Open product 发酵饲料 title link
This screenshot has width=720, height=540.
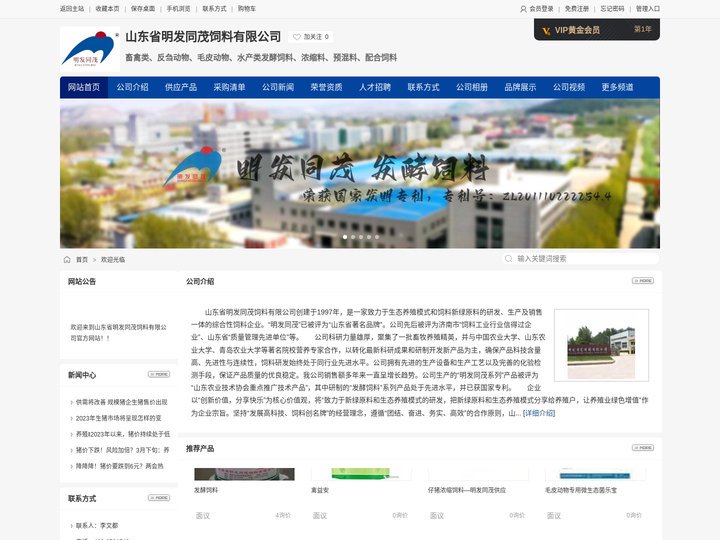tap(206, 490)
